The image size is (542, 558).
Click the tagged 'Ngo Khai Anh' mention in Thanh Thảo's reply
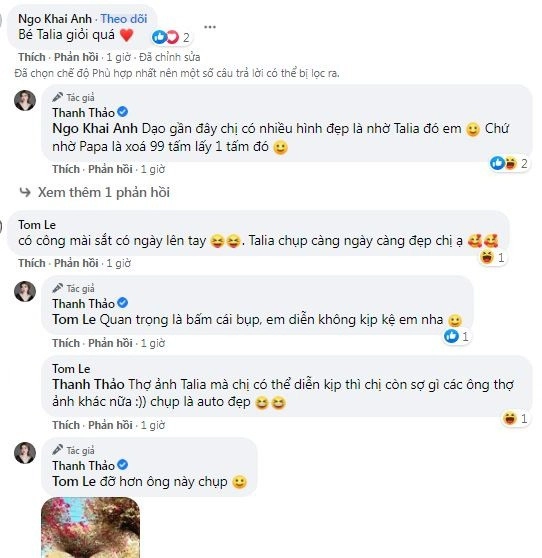95,128
